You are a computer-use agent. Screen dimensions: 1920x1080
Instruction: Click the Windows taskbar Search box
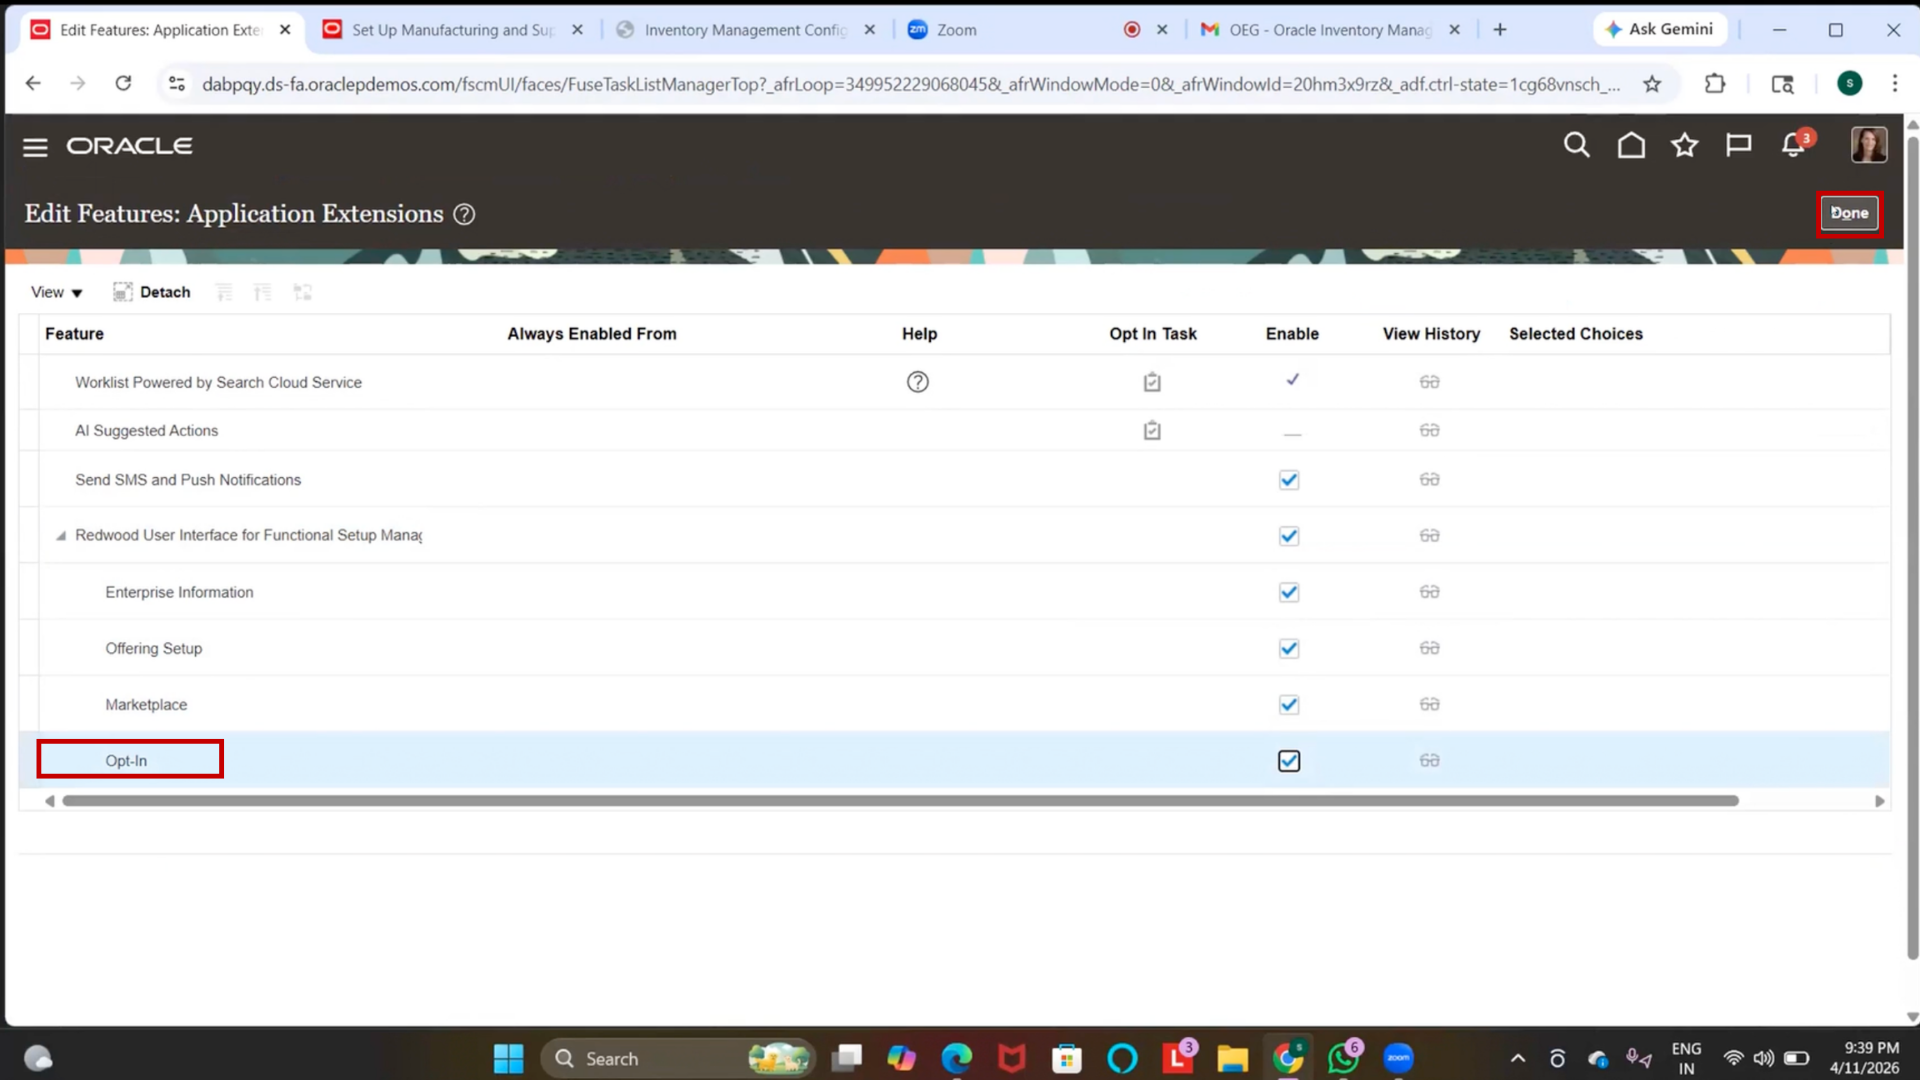[x=678, y=1058]
